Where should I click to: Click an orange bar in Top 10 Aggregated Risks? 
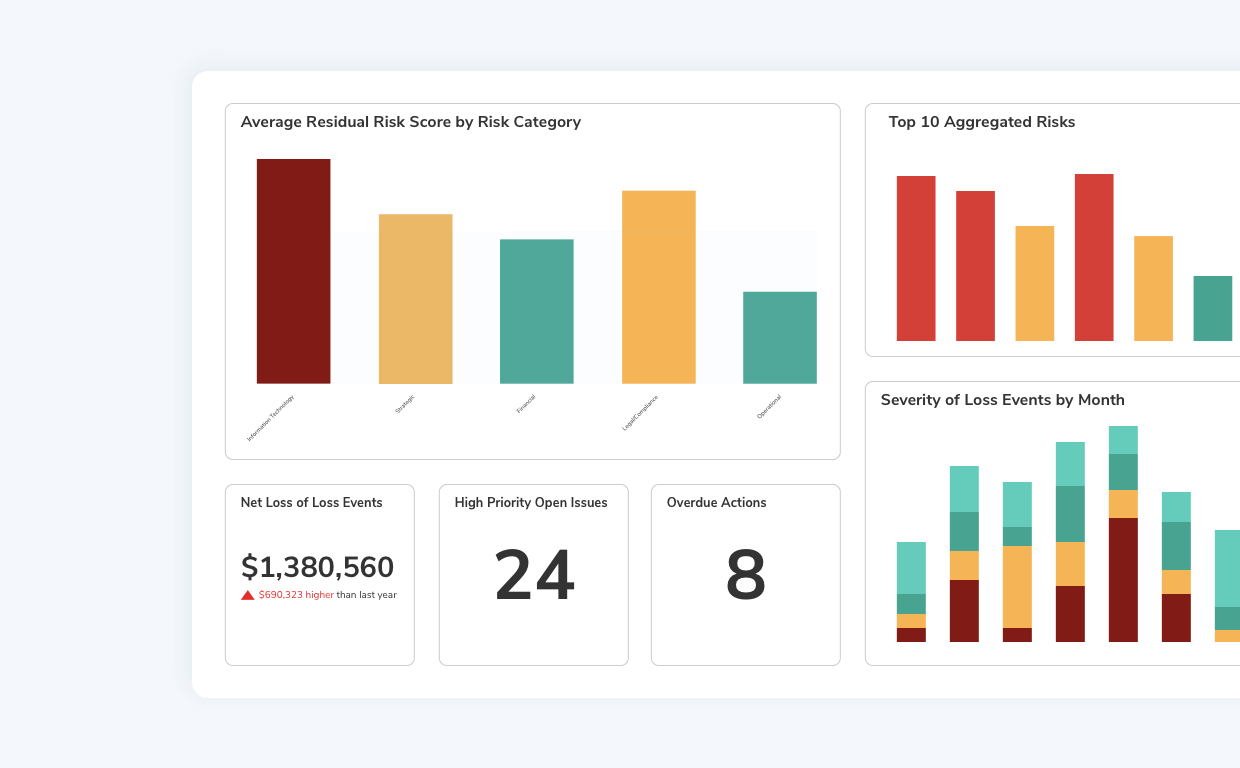(x=1034, y=285)
